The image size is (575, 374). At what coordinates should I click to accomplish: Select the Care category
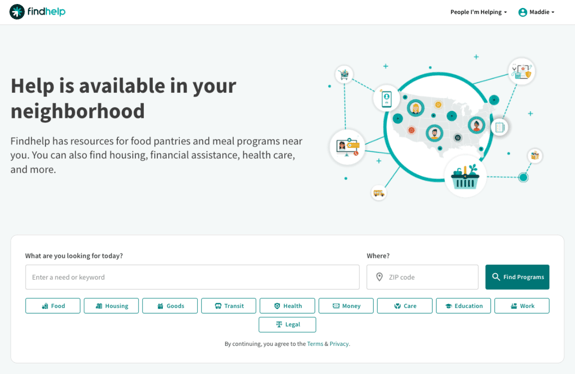click(x=405, y=306)
